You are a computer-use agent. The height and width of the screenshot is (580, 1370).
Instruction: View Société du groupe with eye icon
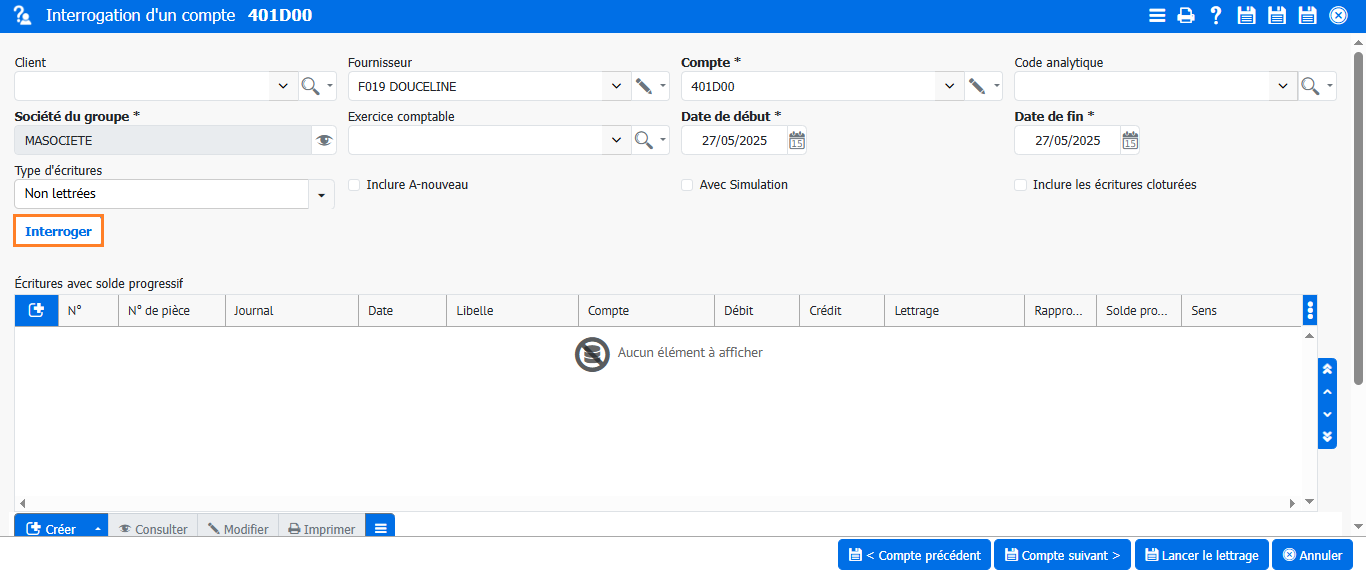tap(324, 141)
